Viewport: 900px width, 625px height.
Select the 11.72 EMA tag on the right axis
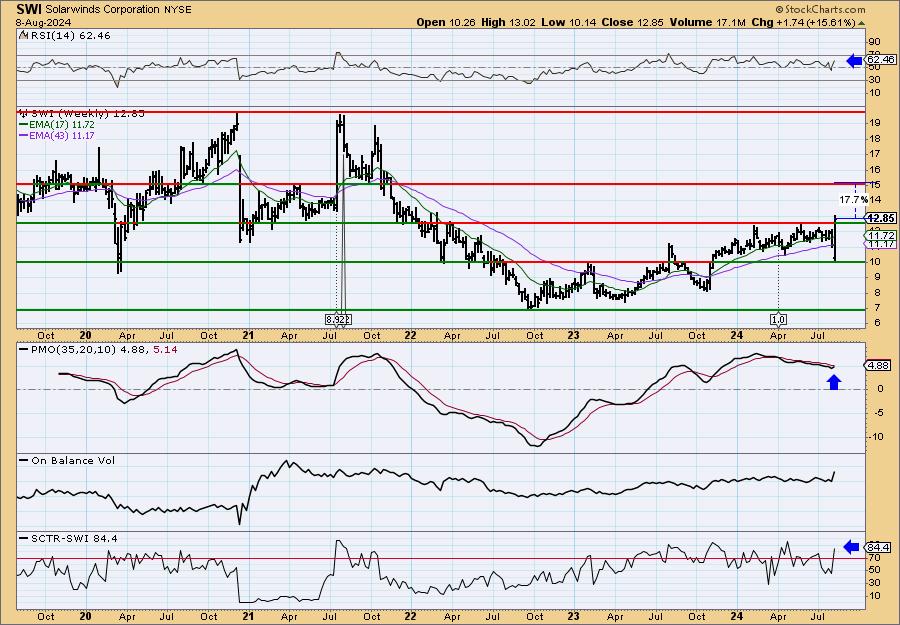coord(881,236)
